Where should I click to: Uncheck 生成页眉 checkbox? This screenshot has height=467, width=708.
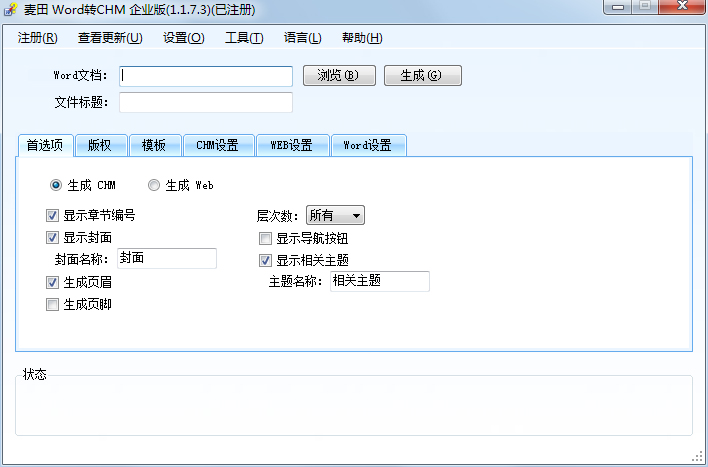pos(52,283)
